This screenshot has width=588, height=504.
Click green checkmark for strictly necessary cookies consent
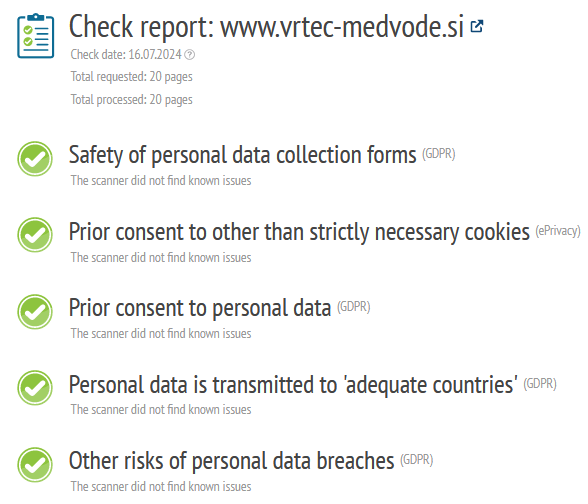pos(35,235)
